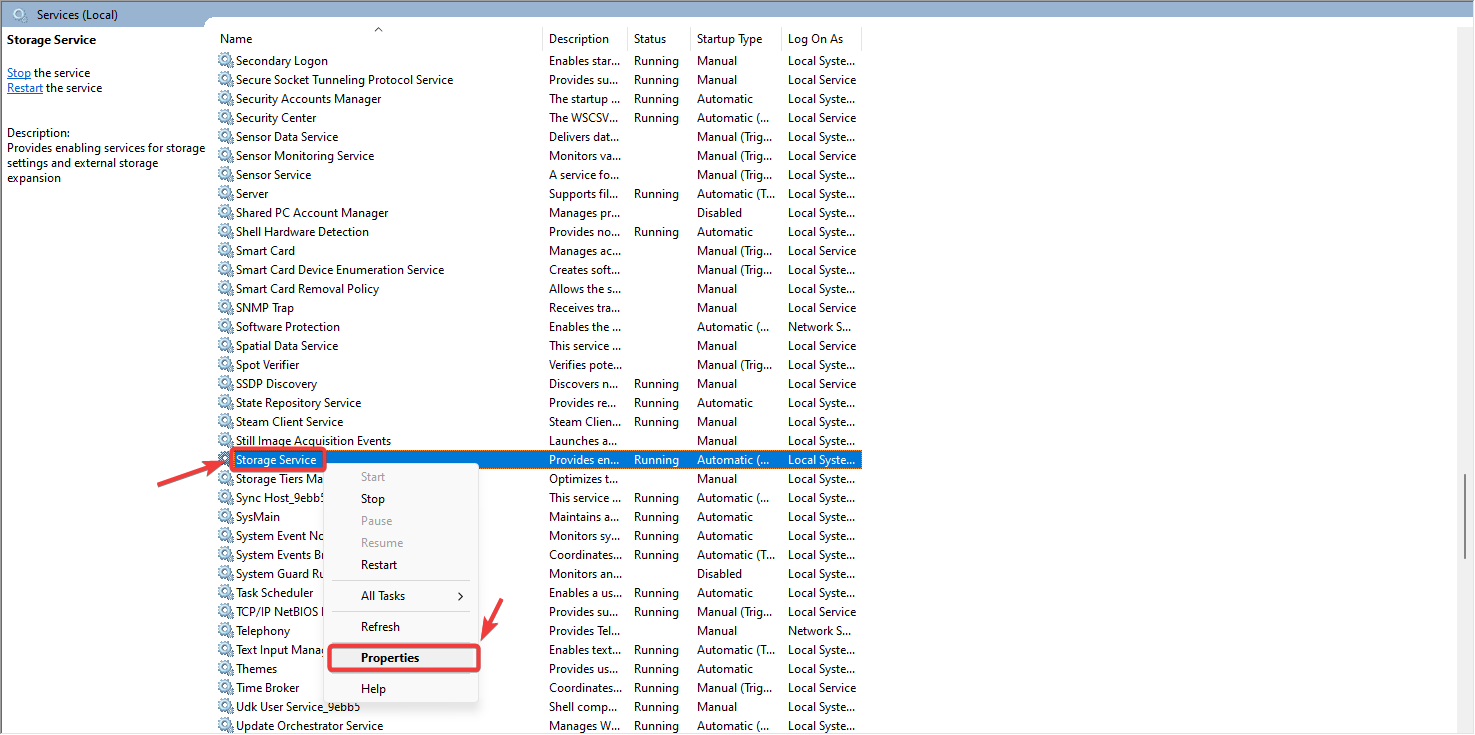Click the Smart Card Removal Policy name
Viewport: 1475px width, 735px height.
(307, 289)
